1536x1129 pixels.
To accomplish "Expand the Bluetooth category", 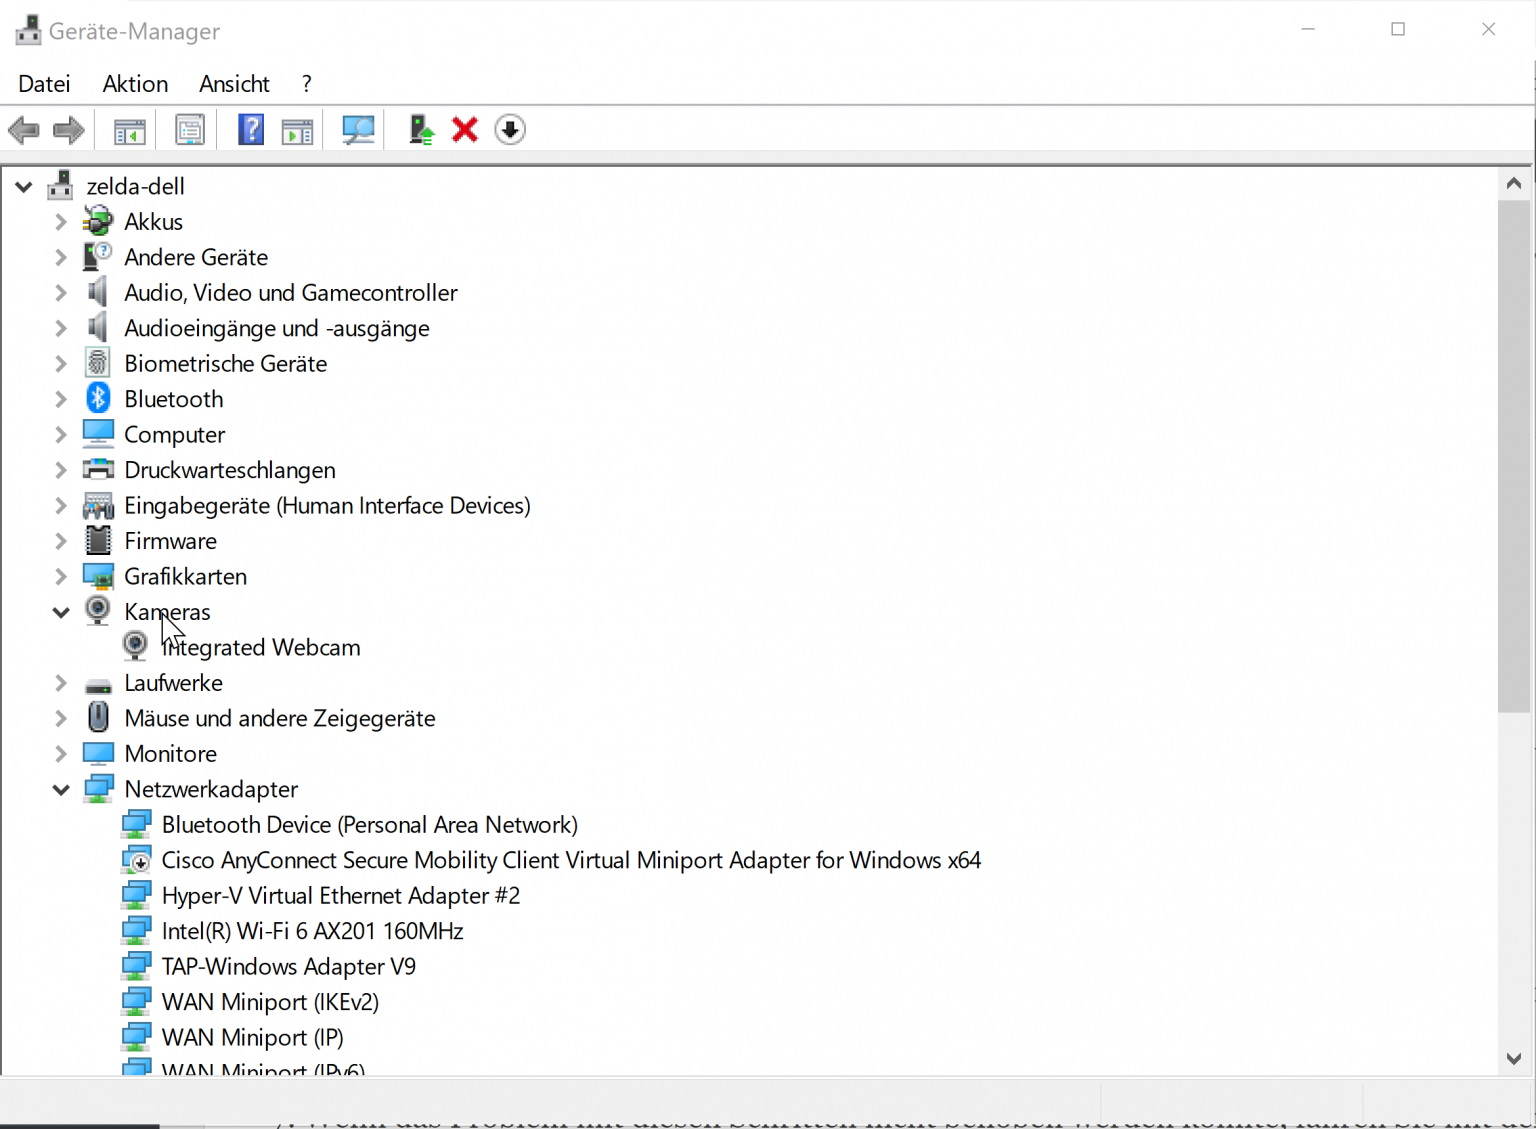I will pos(60,398).
